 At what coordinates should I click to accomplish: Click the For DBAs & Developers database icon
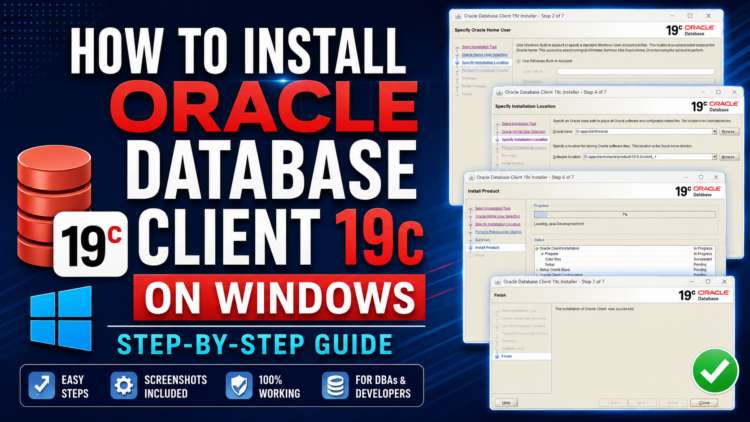[335, 386]
